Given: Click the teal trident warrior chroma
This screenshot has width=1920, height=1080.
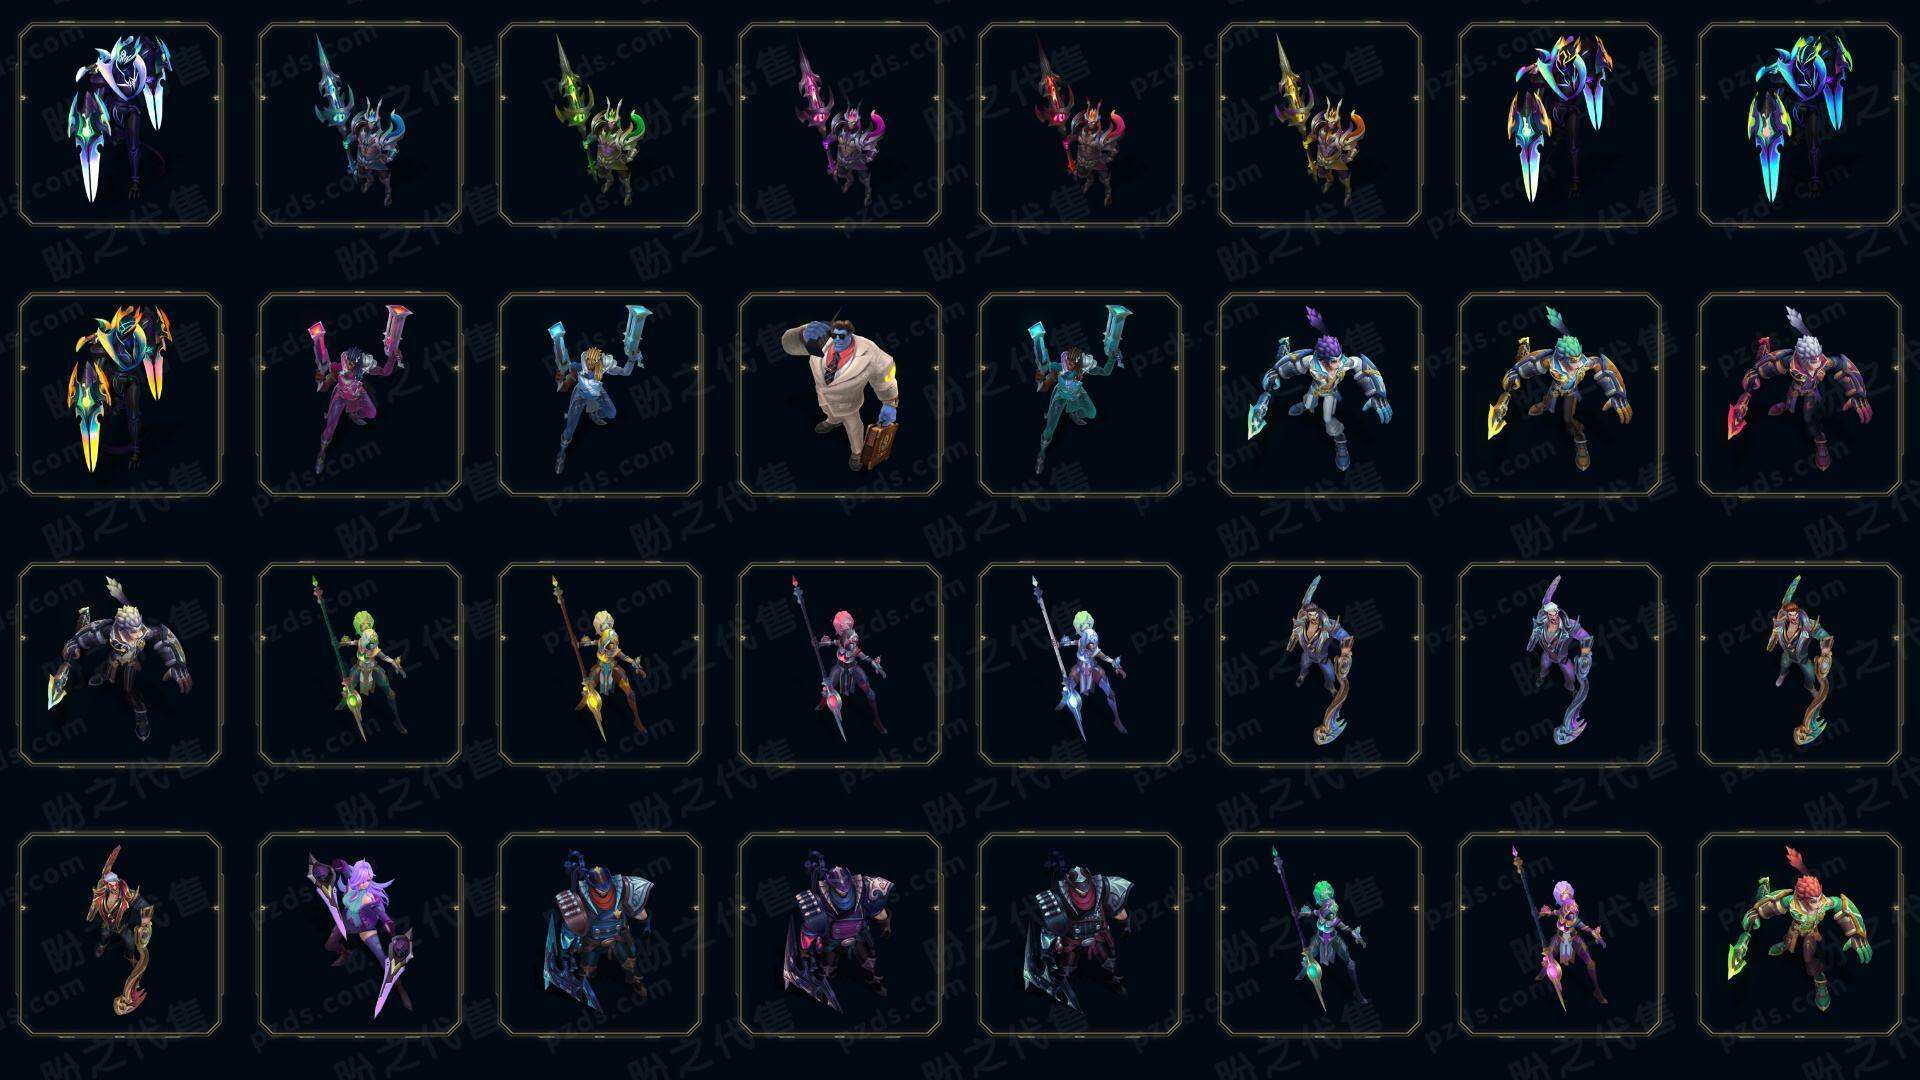Looking at the screenshot, I should pyautogui.click(x=360, y=124).
